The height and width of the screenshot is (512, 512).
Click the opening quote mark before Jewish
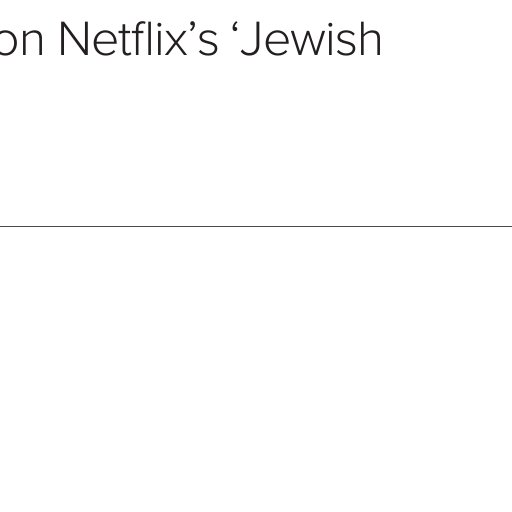point(235,28)
